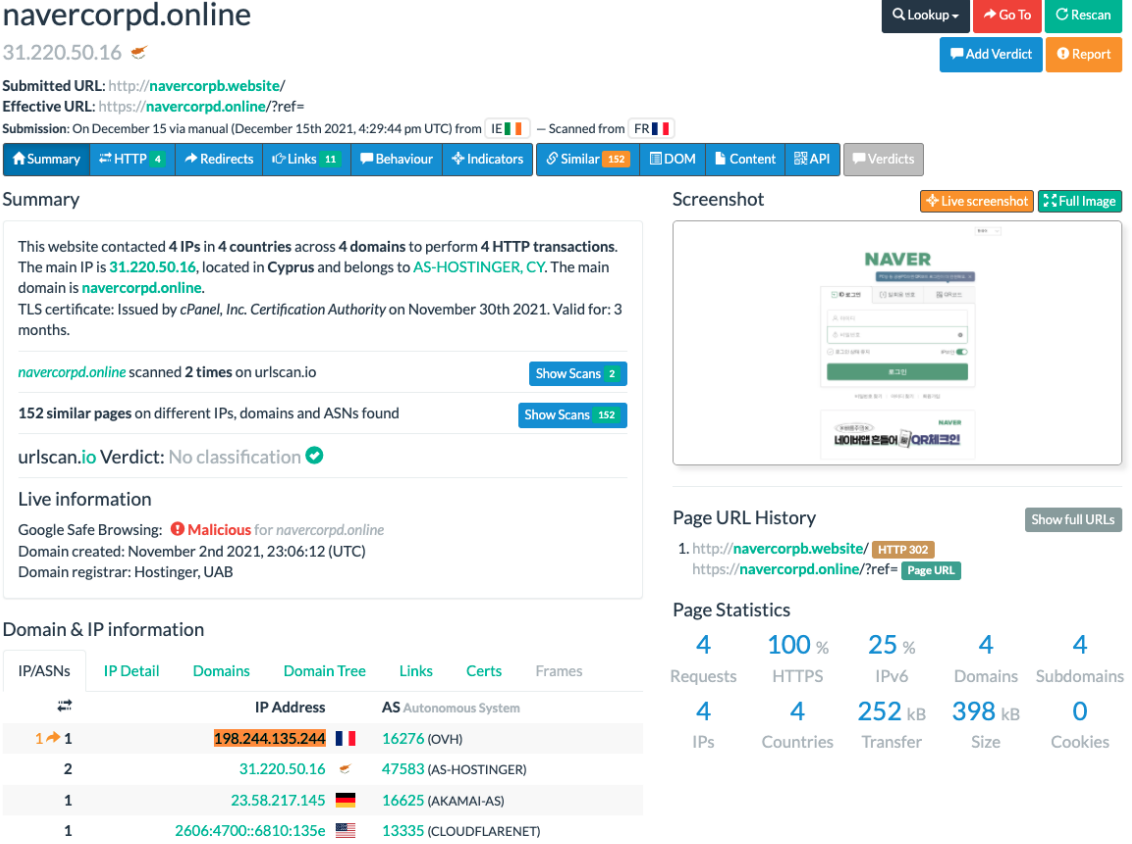1132x844 pixels.
Task: Click main domain navercorpd.online link in summary
Action: 142,288
